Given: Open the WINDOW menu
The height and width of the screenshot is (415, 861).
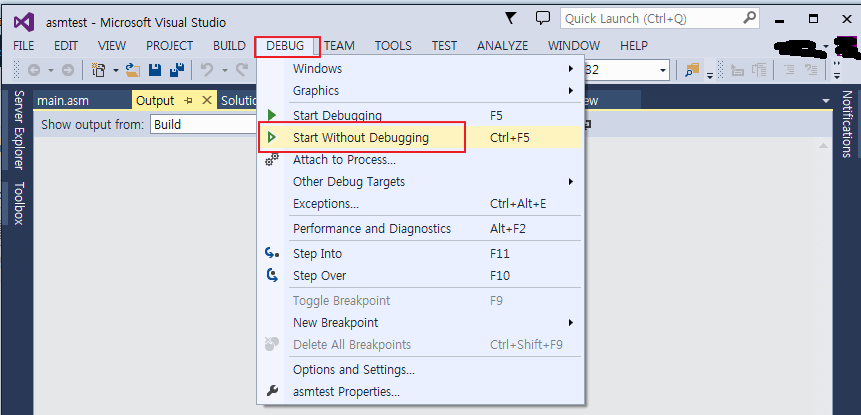Looking at the screenshot, I should click(x=574, y=46).
